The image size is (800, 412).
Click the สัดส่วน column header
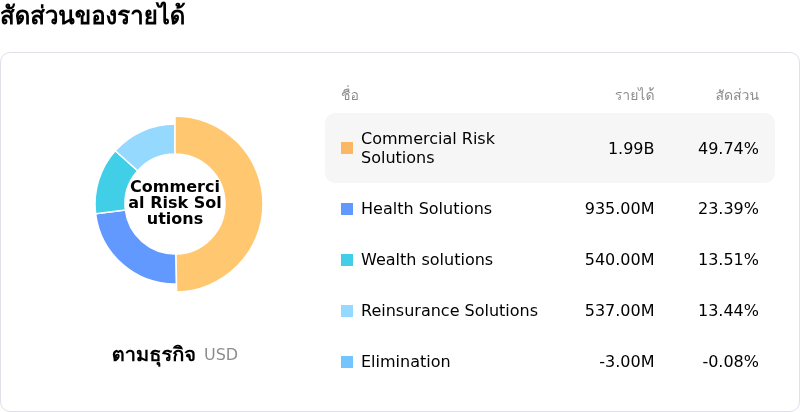[x=737, y=95]
